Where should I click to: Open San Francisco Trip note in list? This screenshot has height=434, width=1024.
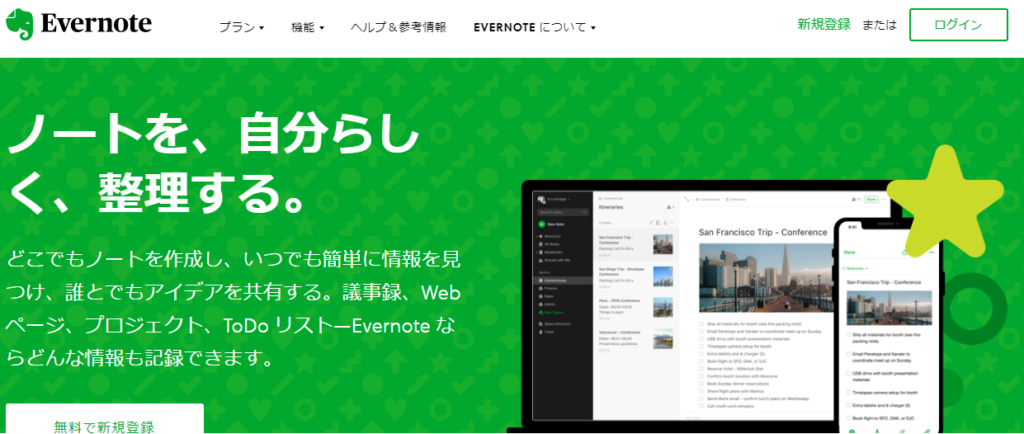click(x=635, y=244)
